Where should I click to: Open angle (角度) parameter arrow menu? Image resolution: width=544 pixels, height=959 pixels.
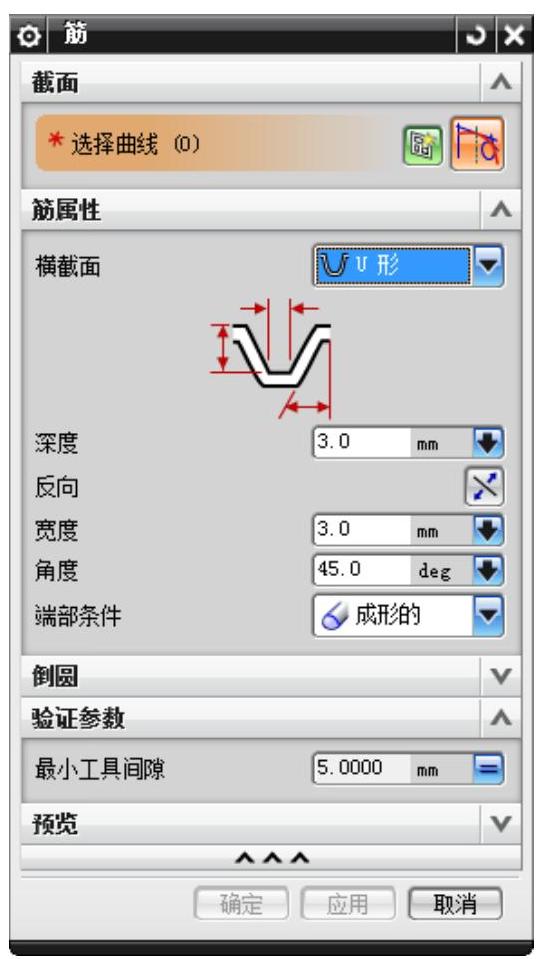[488, 571]
